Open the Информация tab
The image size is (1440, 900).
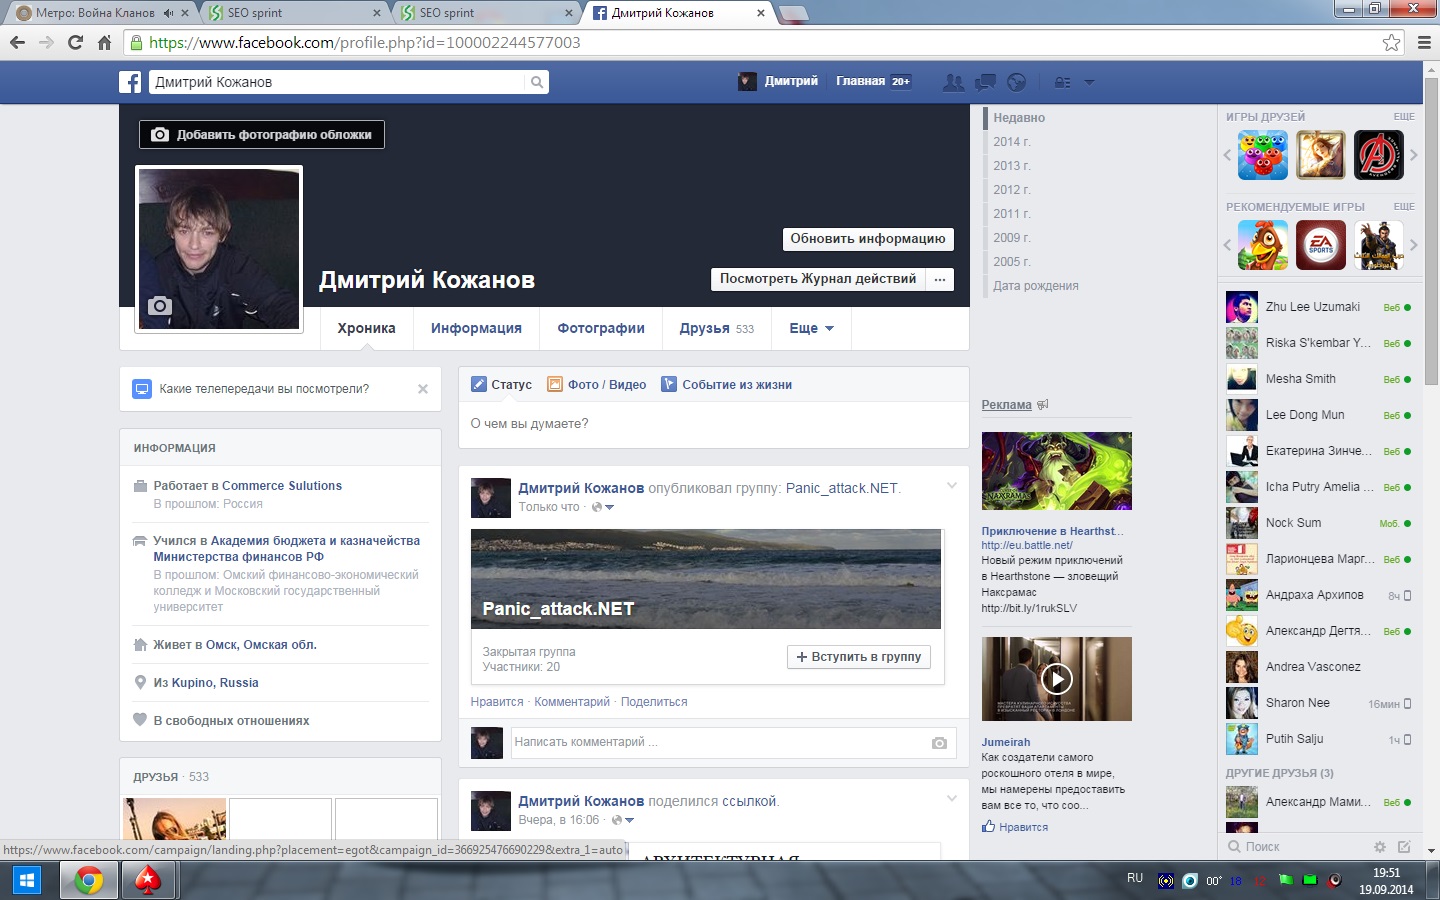pyautogui.click(x=476, y=328)
